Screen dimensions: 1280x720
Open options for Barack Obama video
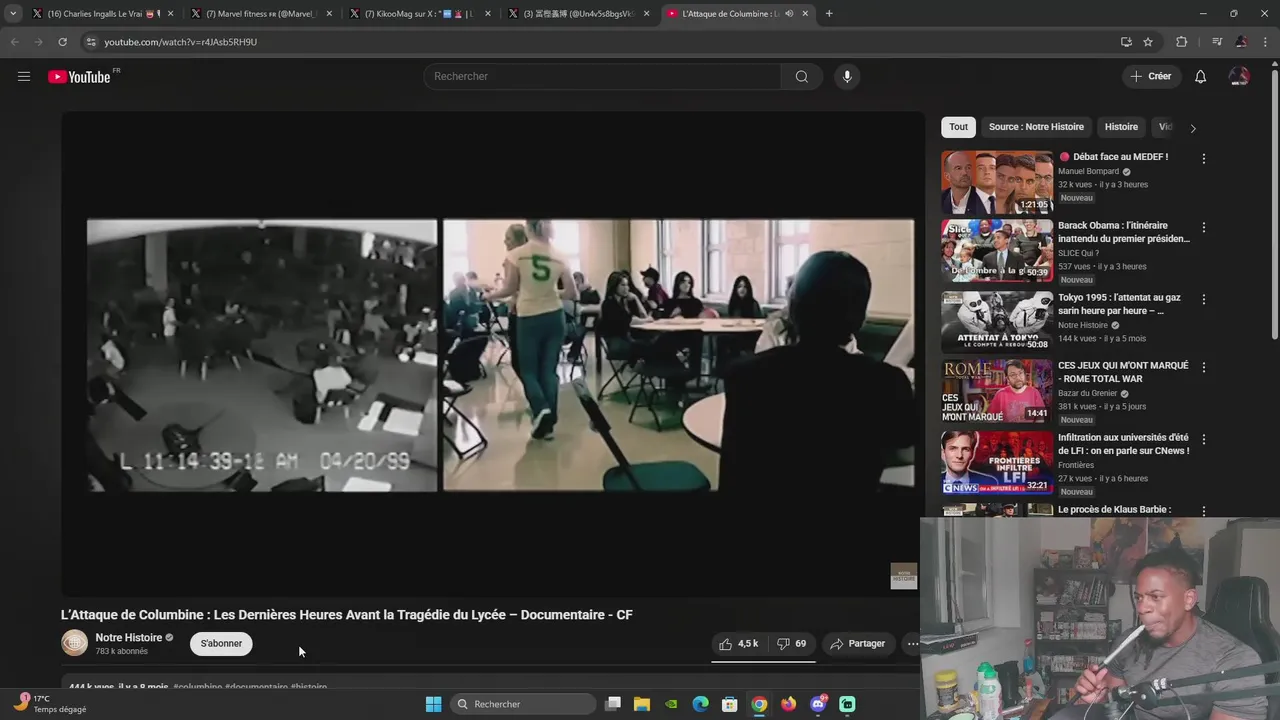click(1204, 228)
